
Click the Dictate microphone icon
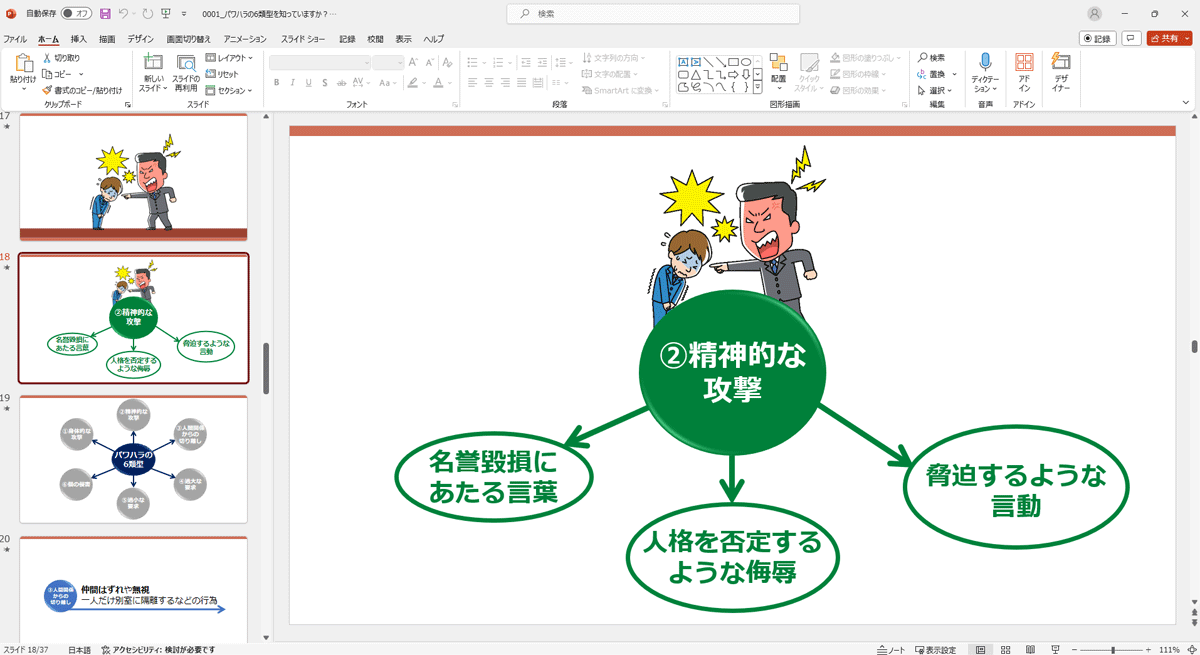[985, 62]
